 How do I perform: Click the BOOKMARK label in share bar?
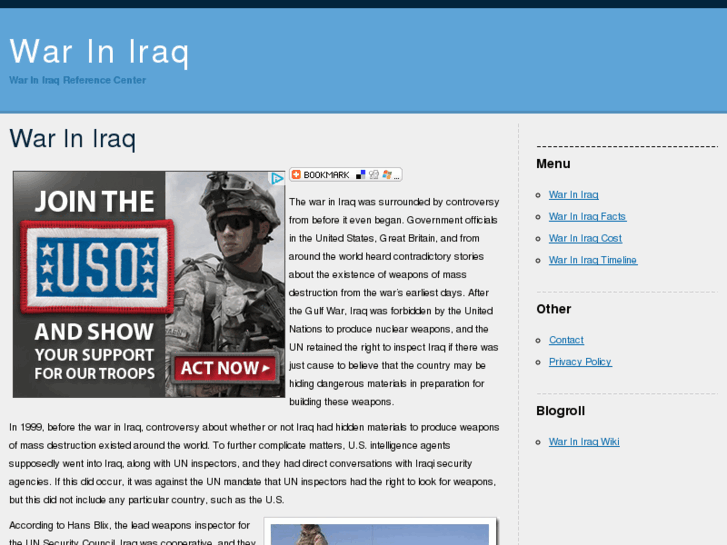pos(326,175)
